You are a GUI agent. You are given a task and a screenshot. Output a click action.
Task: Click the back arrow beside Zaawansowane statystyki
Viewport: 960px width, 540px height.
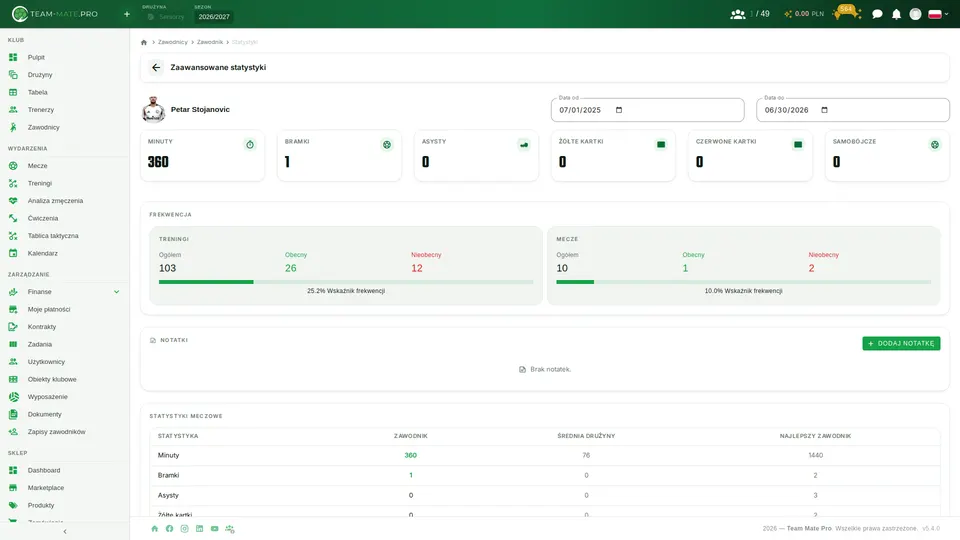click(156, 67)
